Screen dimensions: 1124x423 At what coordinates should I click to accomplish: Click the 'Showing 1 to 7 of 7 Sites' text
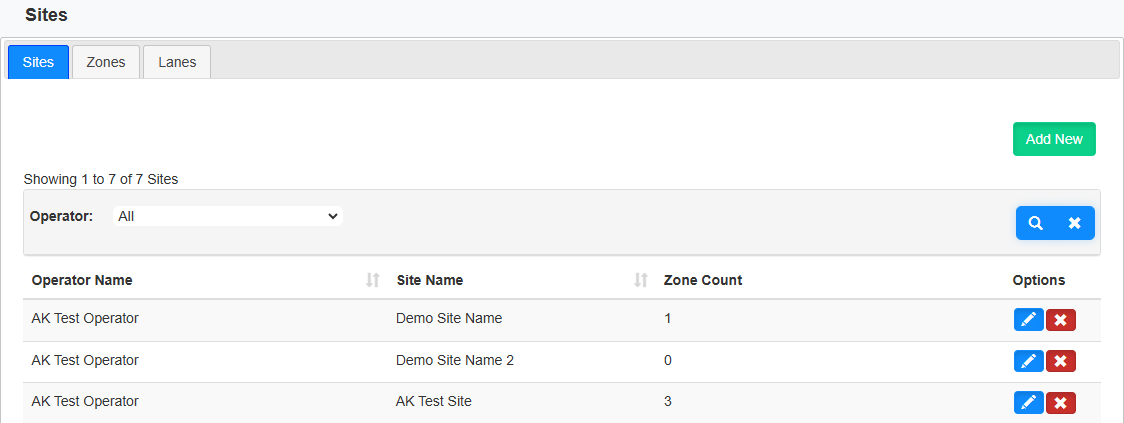100,179
